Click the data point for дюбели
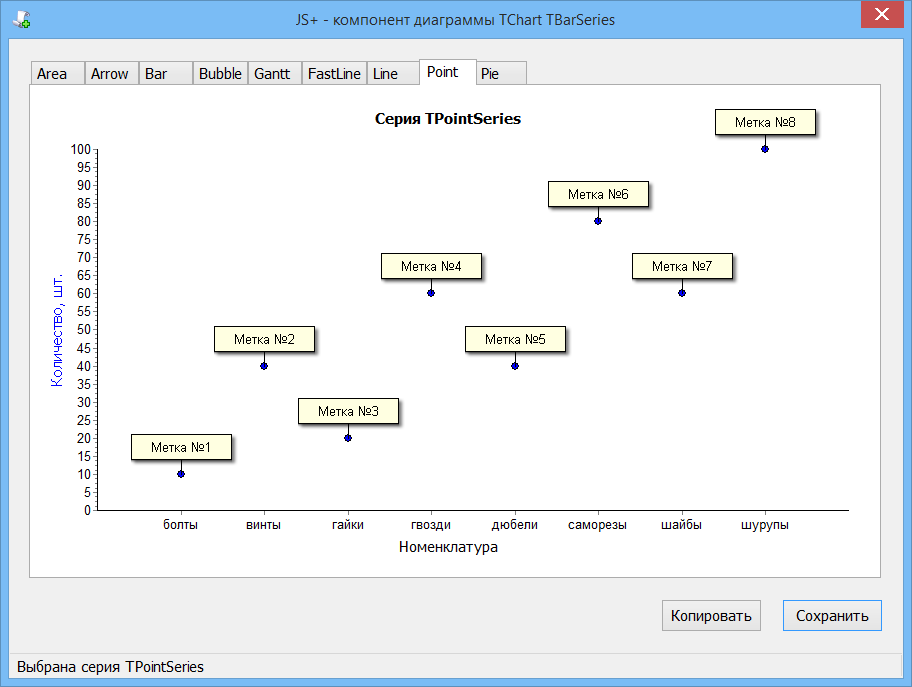This screenshot has width=912, height=687. click(515, 366)
